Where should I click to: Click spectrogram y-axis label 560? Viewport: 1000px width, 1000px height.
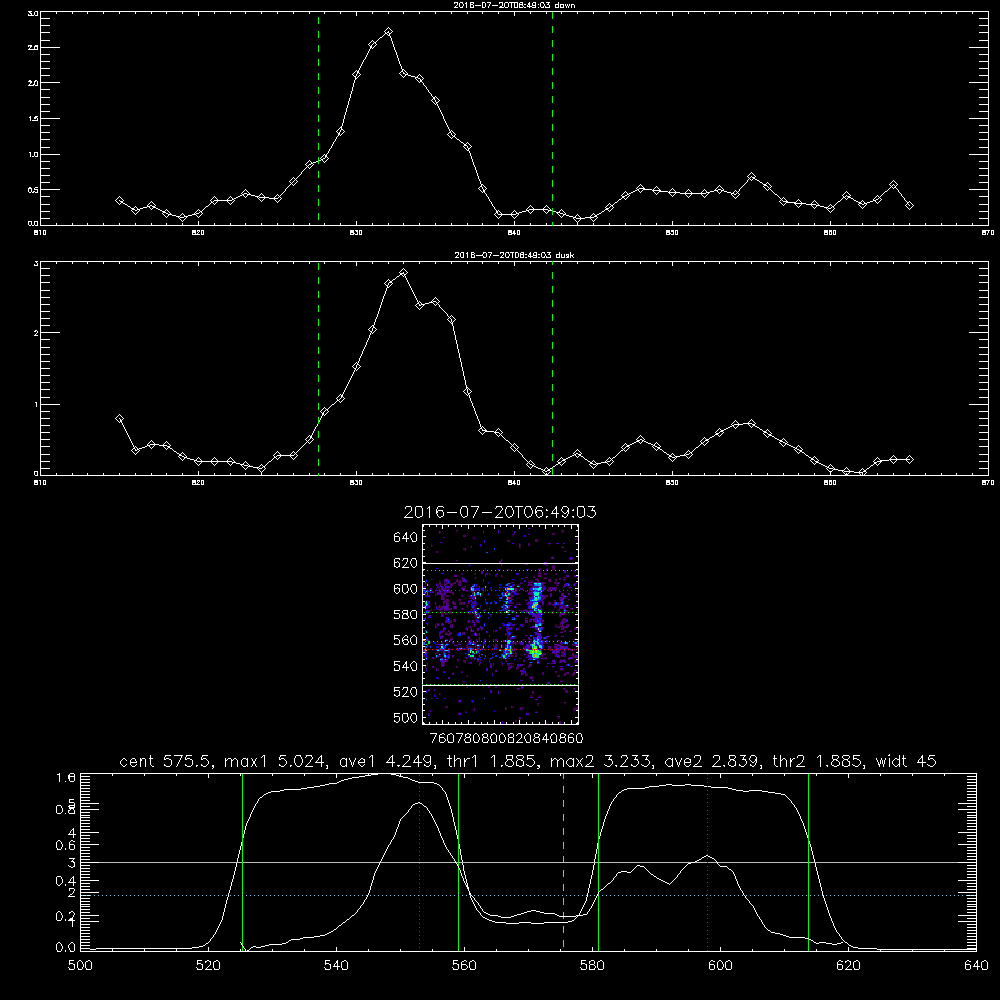(406, 640)
